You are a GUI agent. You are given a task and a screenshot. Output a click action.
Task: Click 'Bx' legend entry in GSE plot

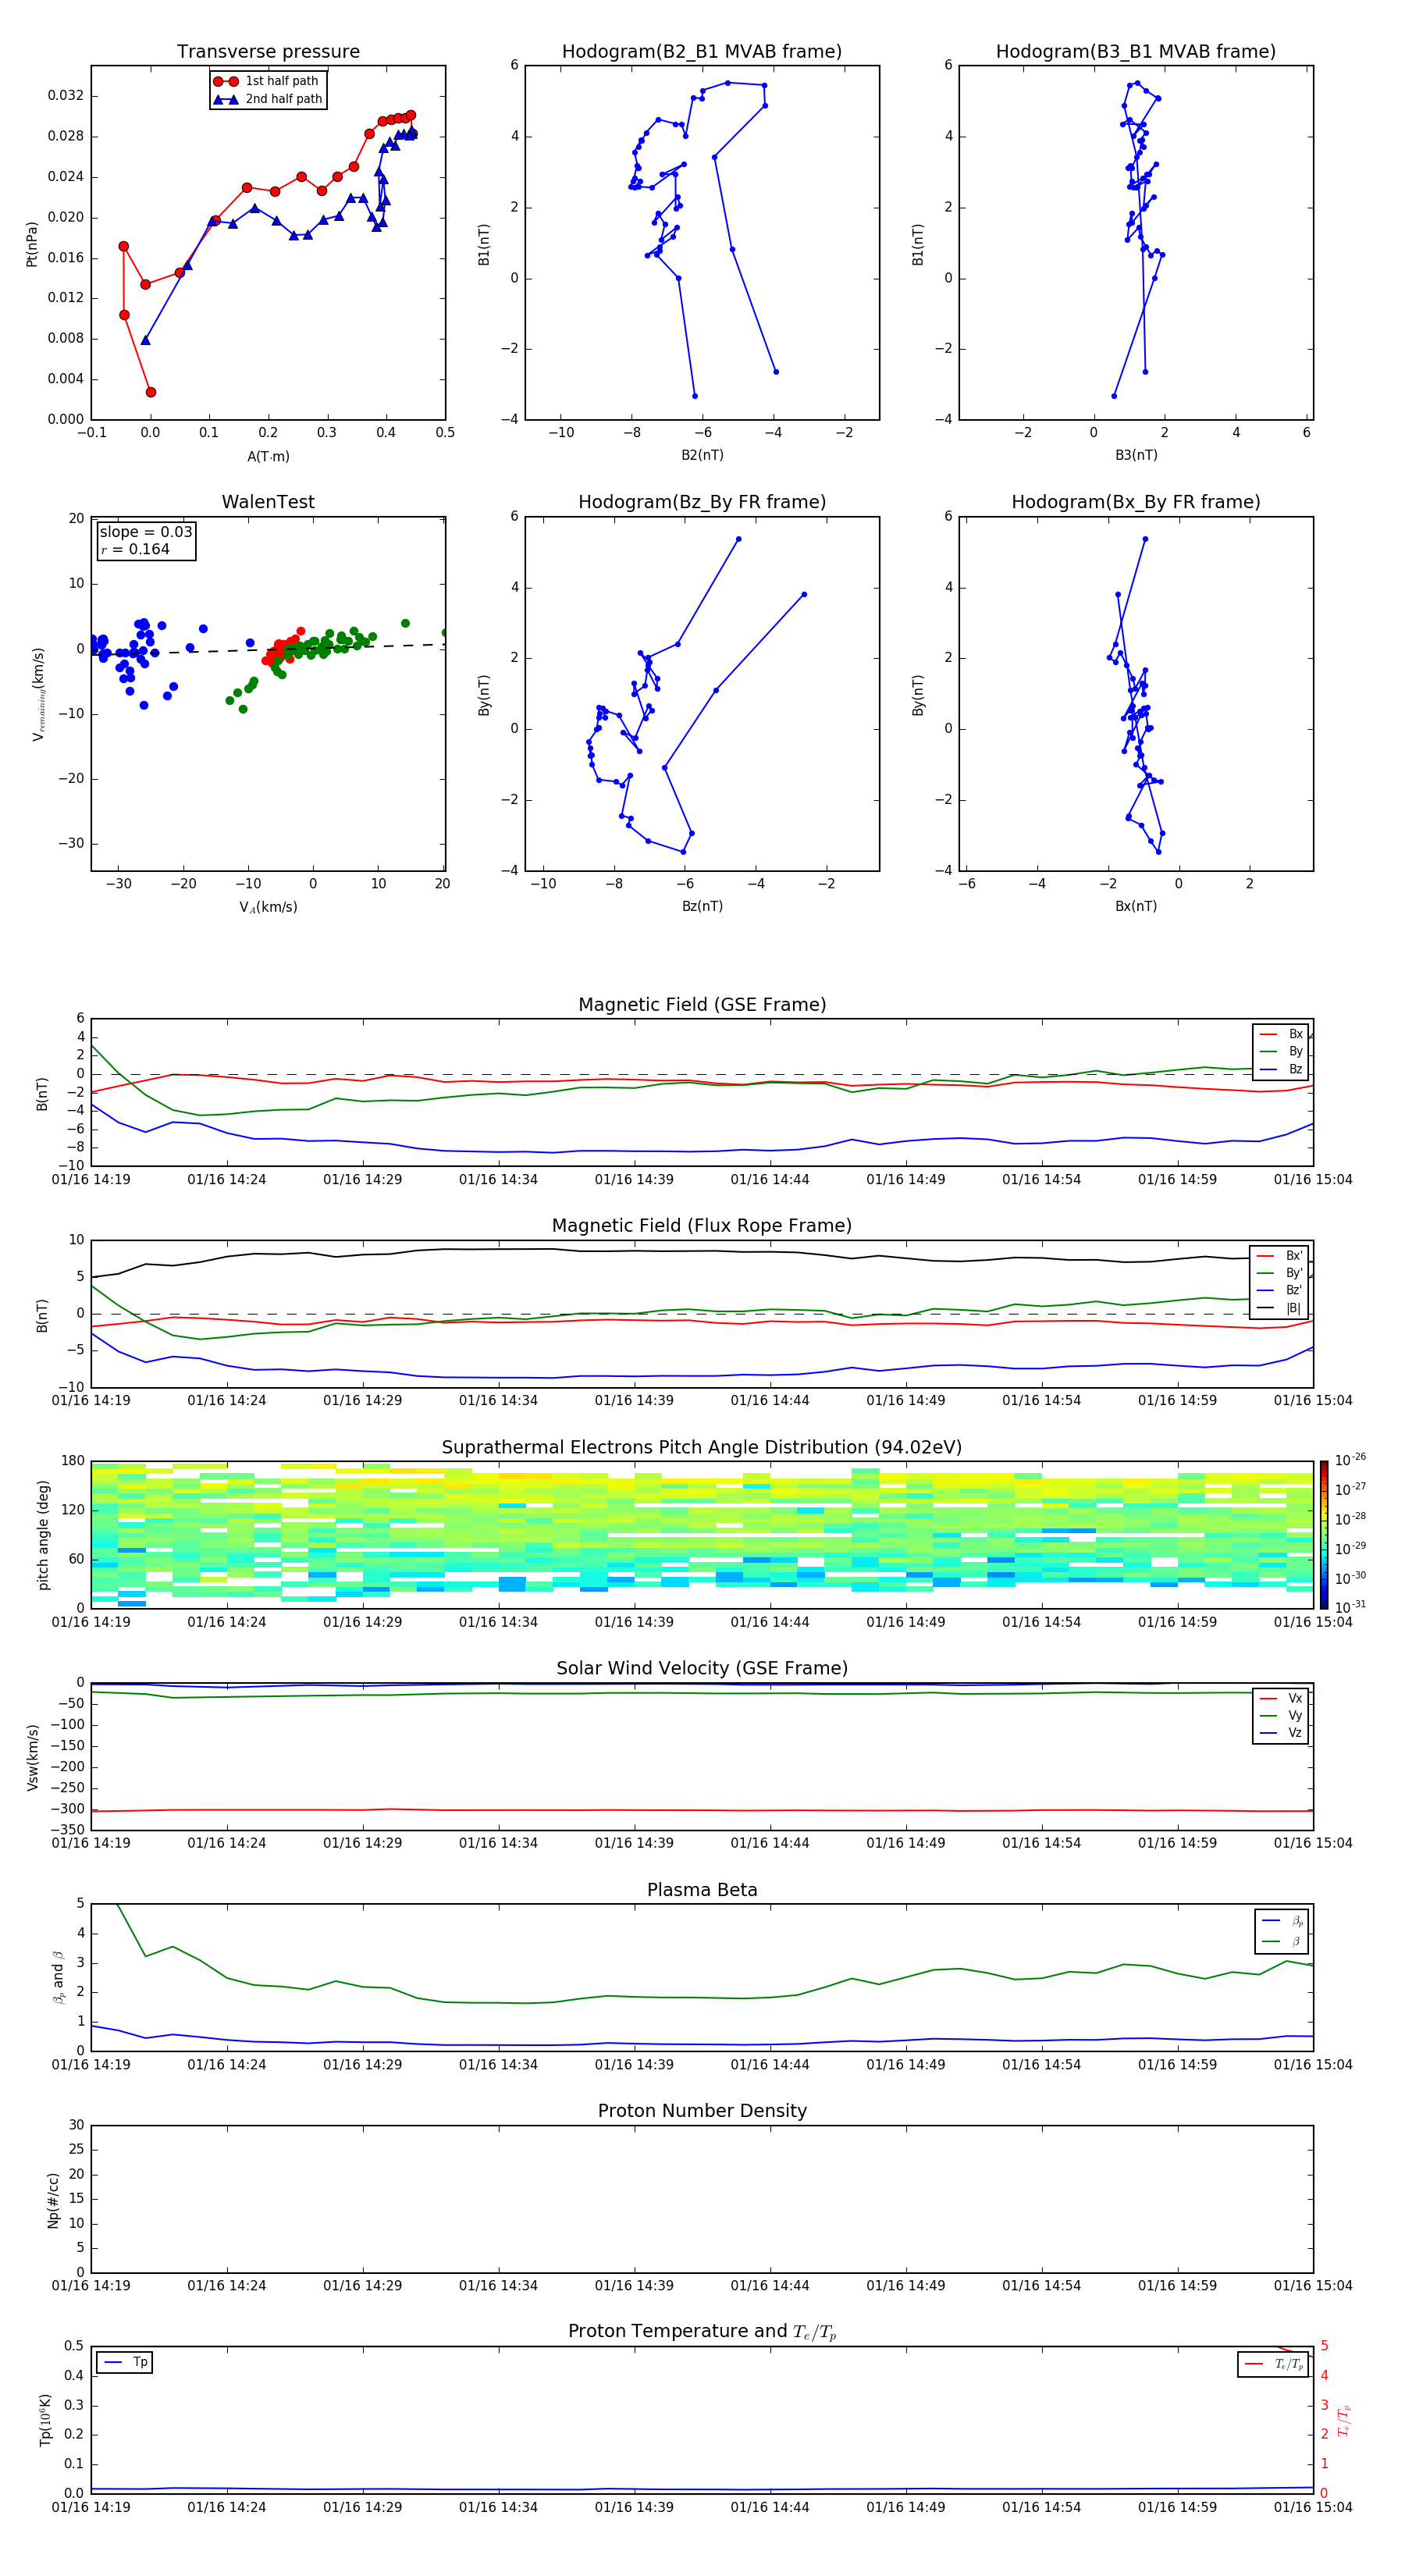click(x=1281, y=1034)
